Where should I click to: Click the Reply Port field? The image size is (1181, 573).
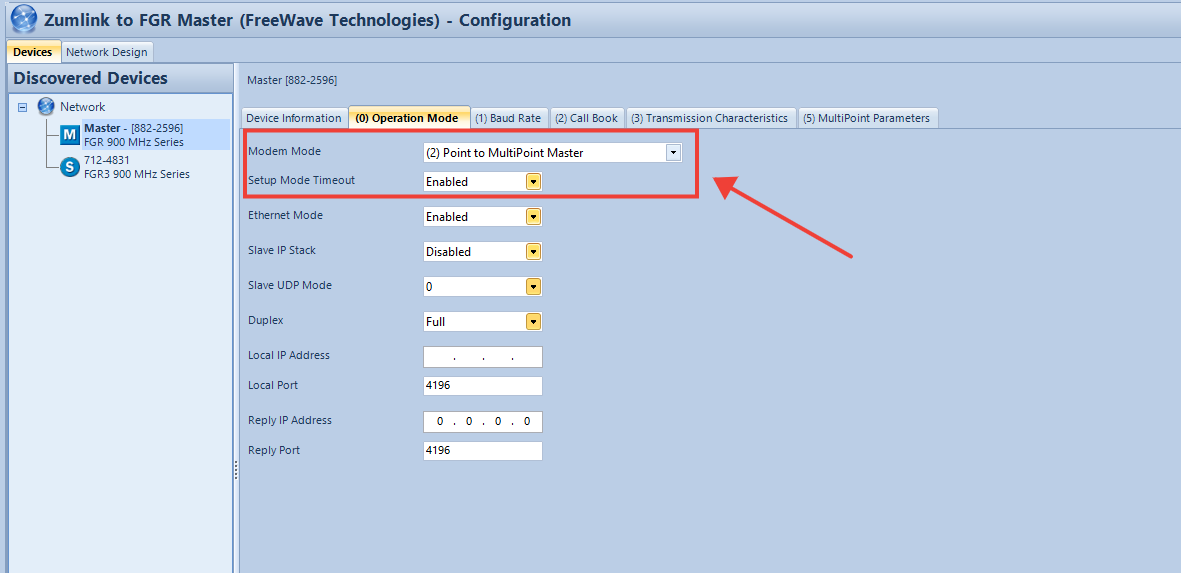point(483,451)
